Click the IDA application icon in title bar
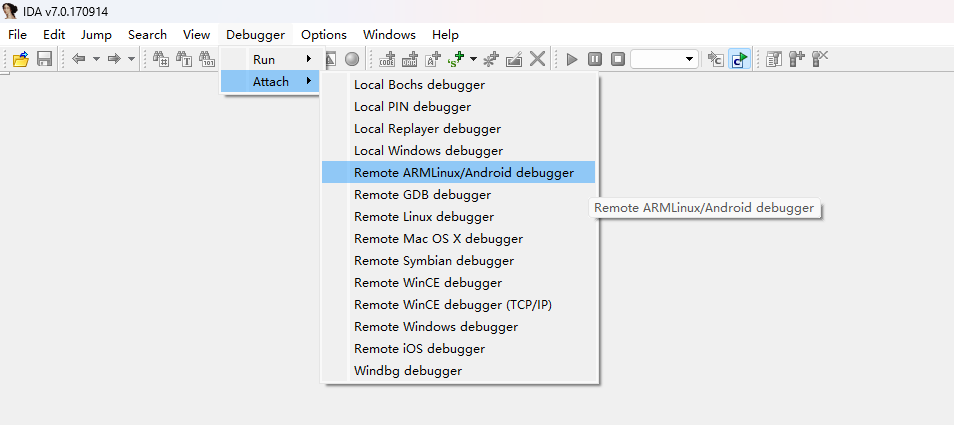 click(10, 11)
